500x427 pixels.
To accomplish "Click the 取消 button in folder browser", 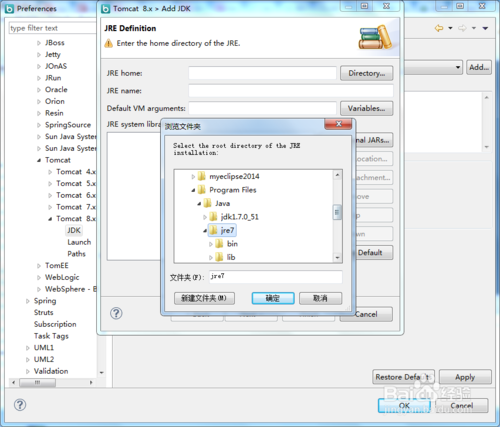I will point(320,298).
